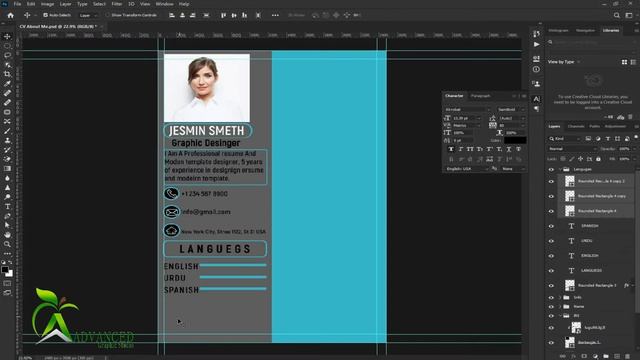Image resolution: width=640 pixels, height=360 pixels.
Task: Open the Paragraph panel icon in side dock
Action: [536, 109]
